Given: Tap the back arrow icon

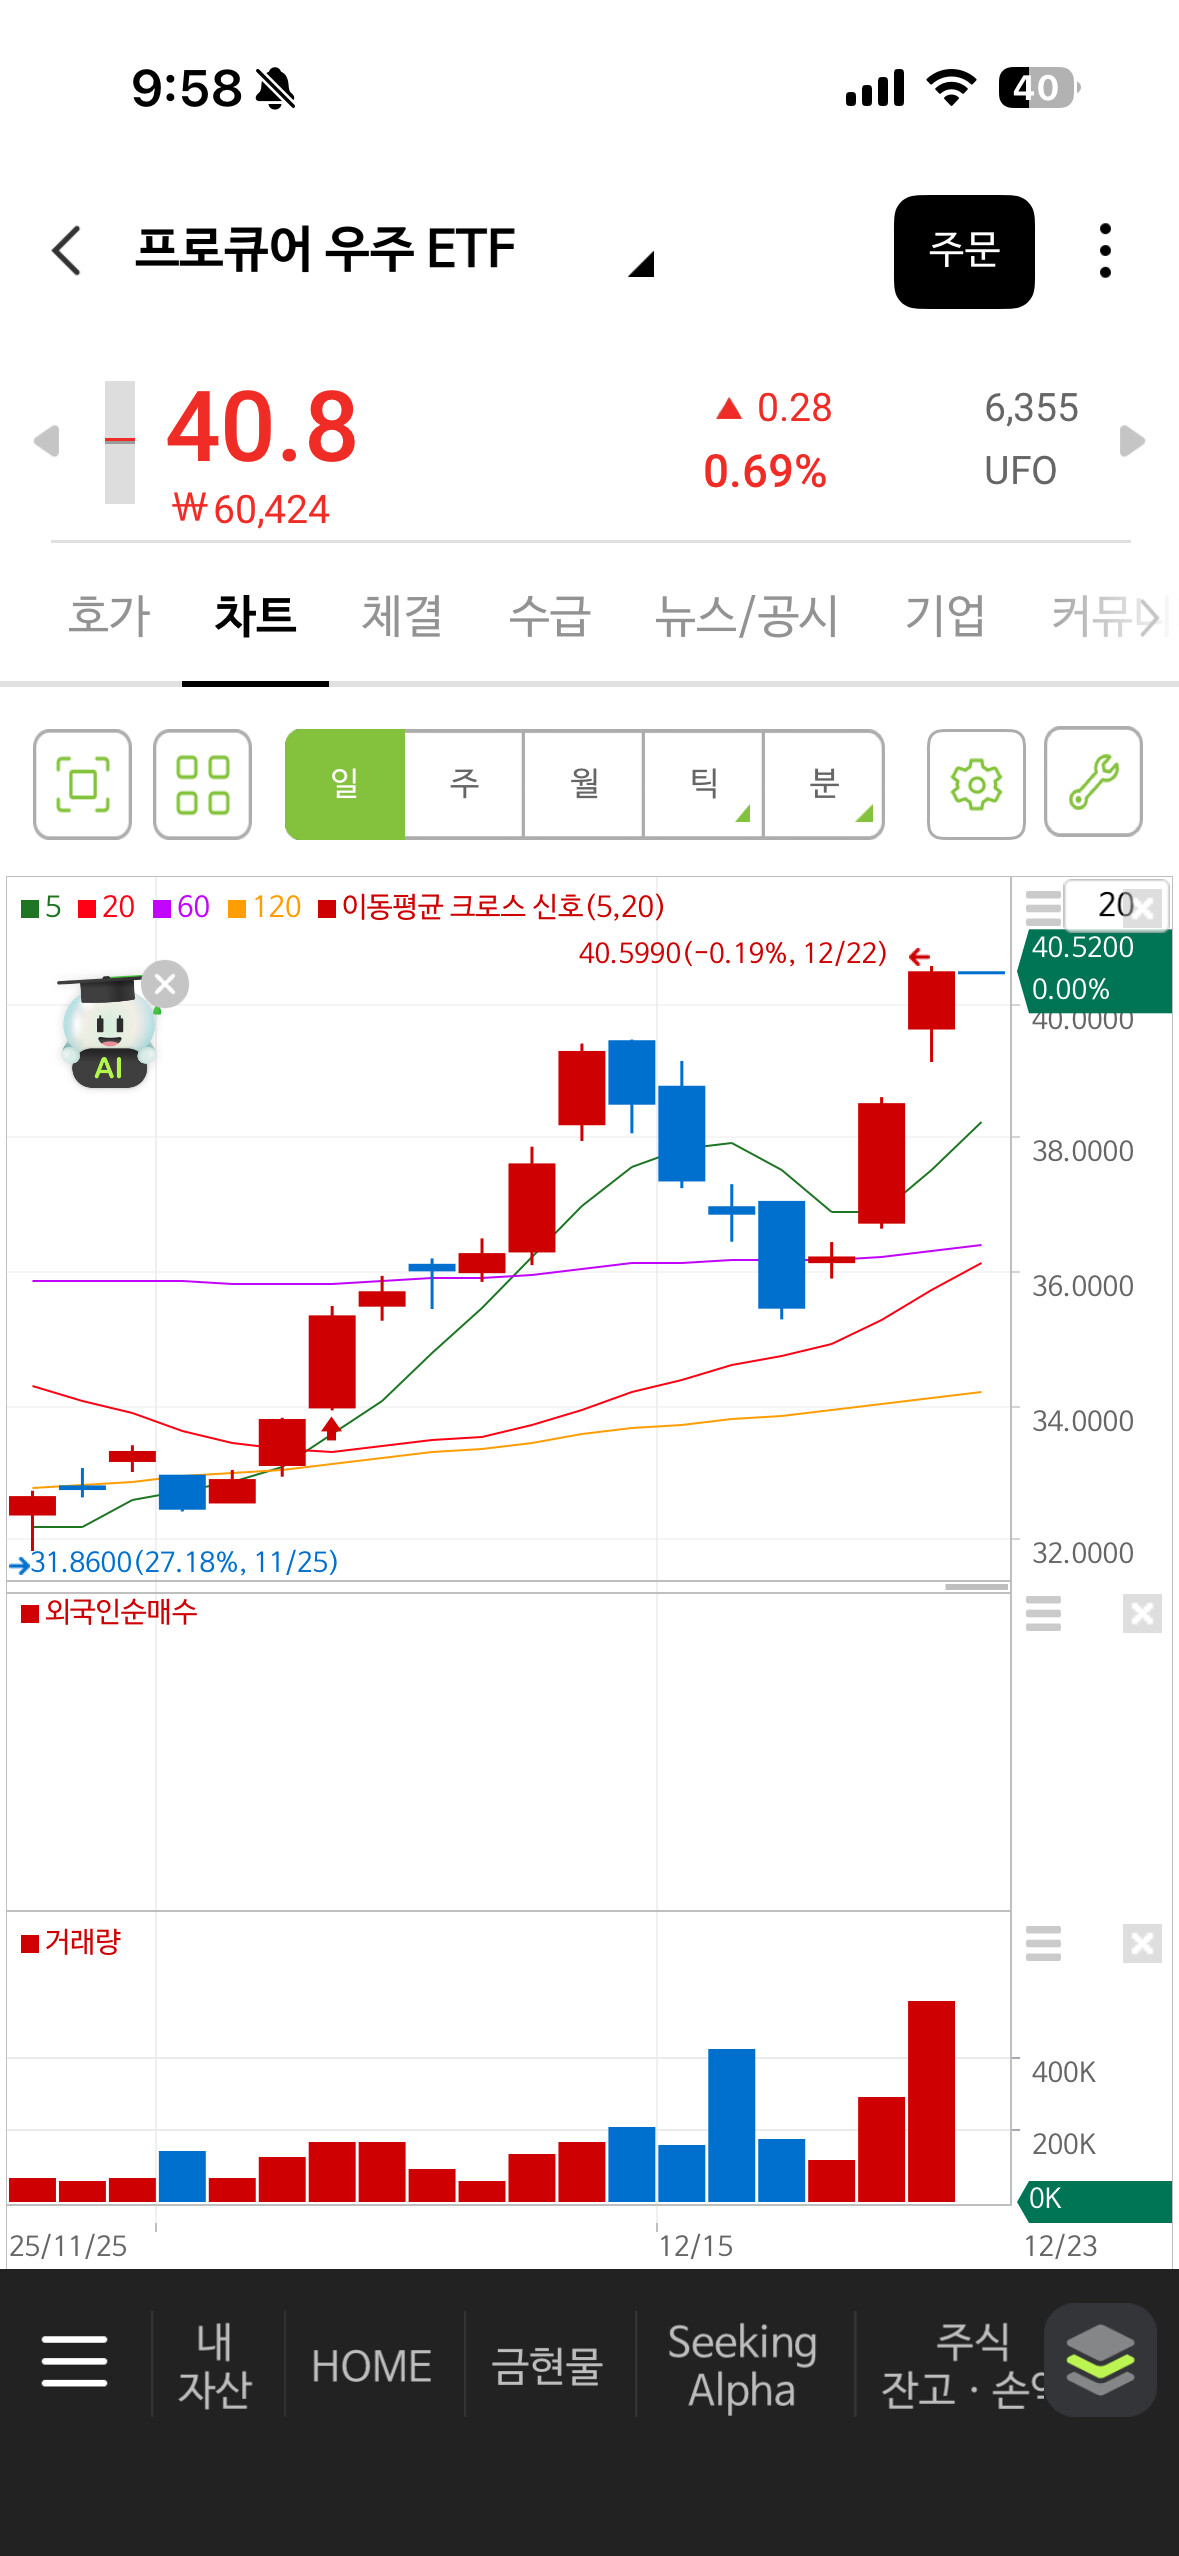Looking at the screenshot, I should 66,250.
